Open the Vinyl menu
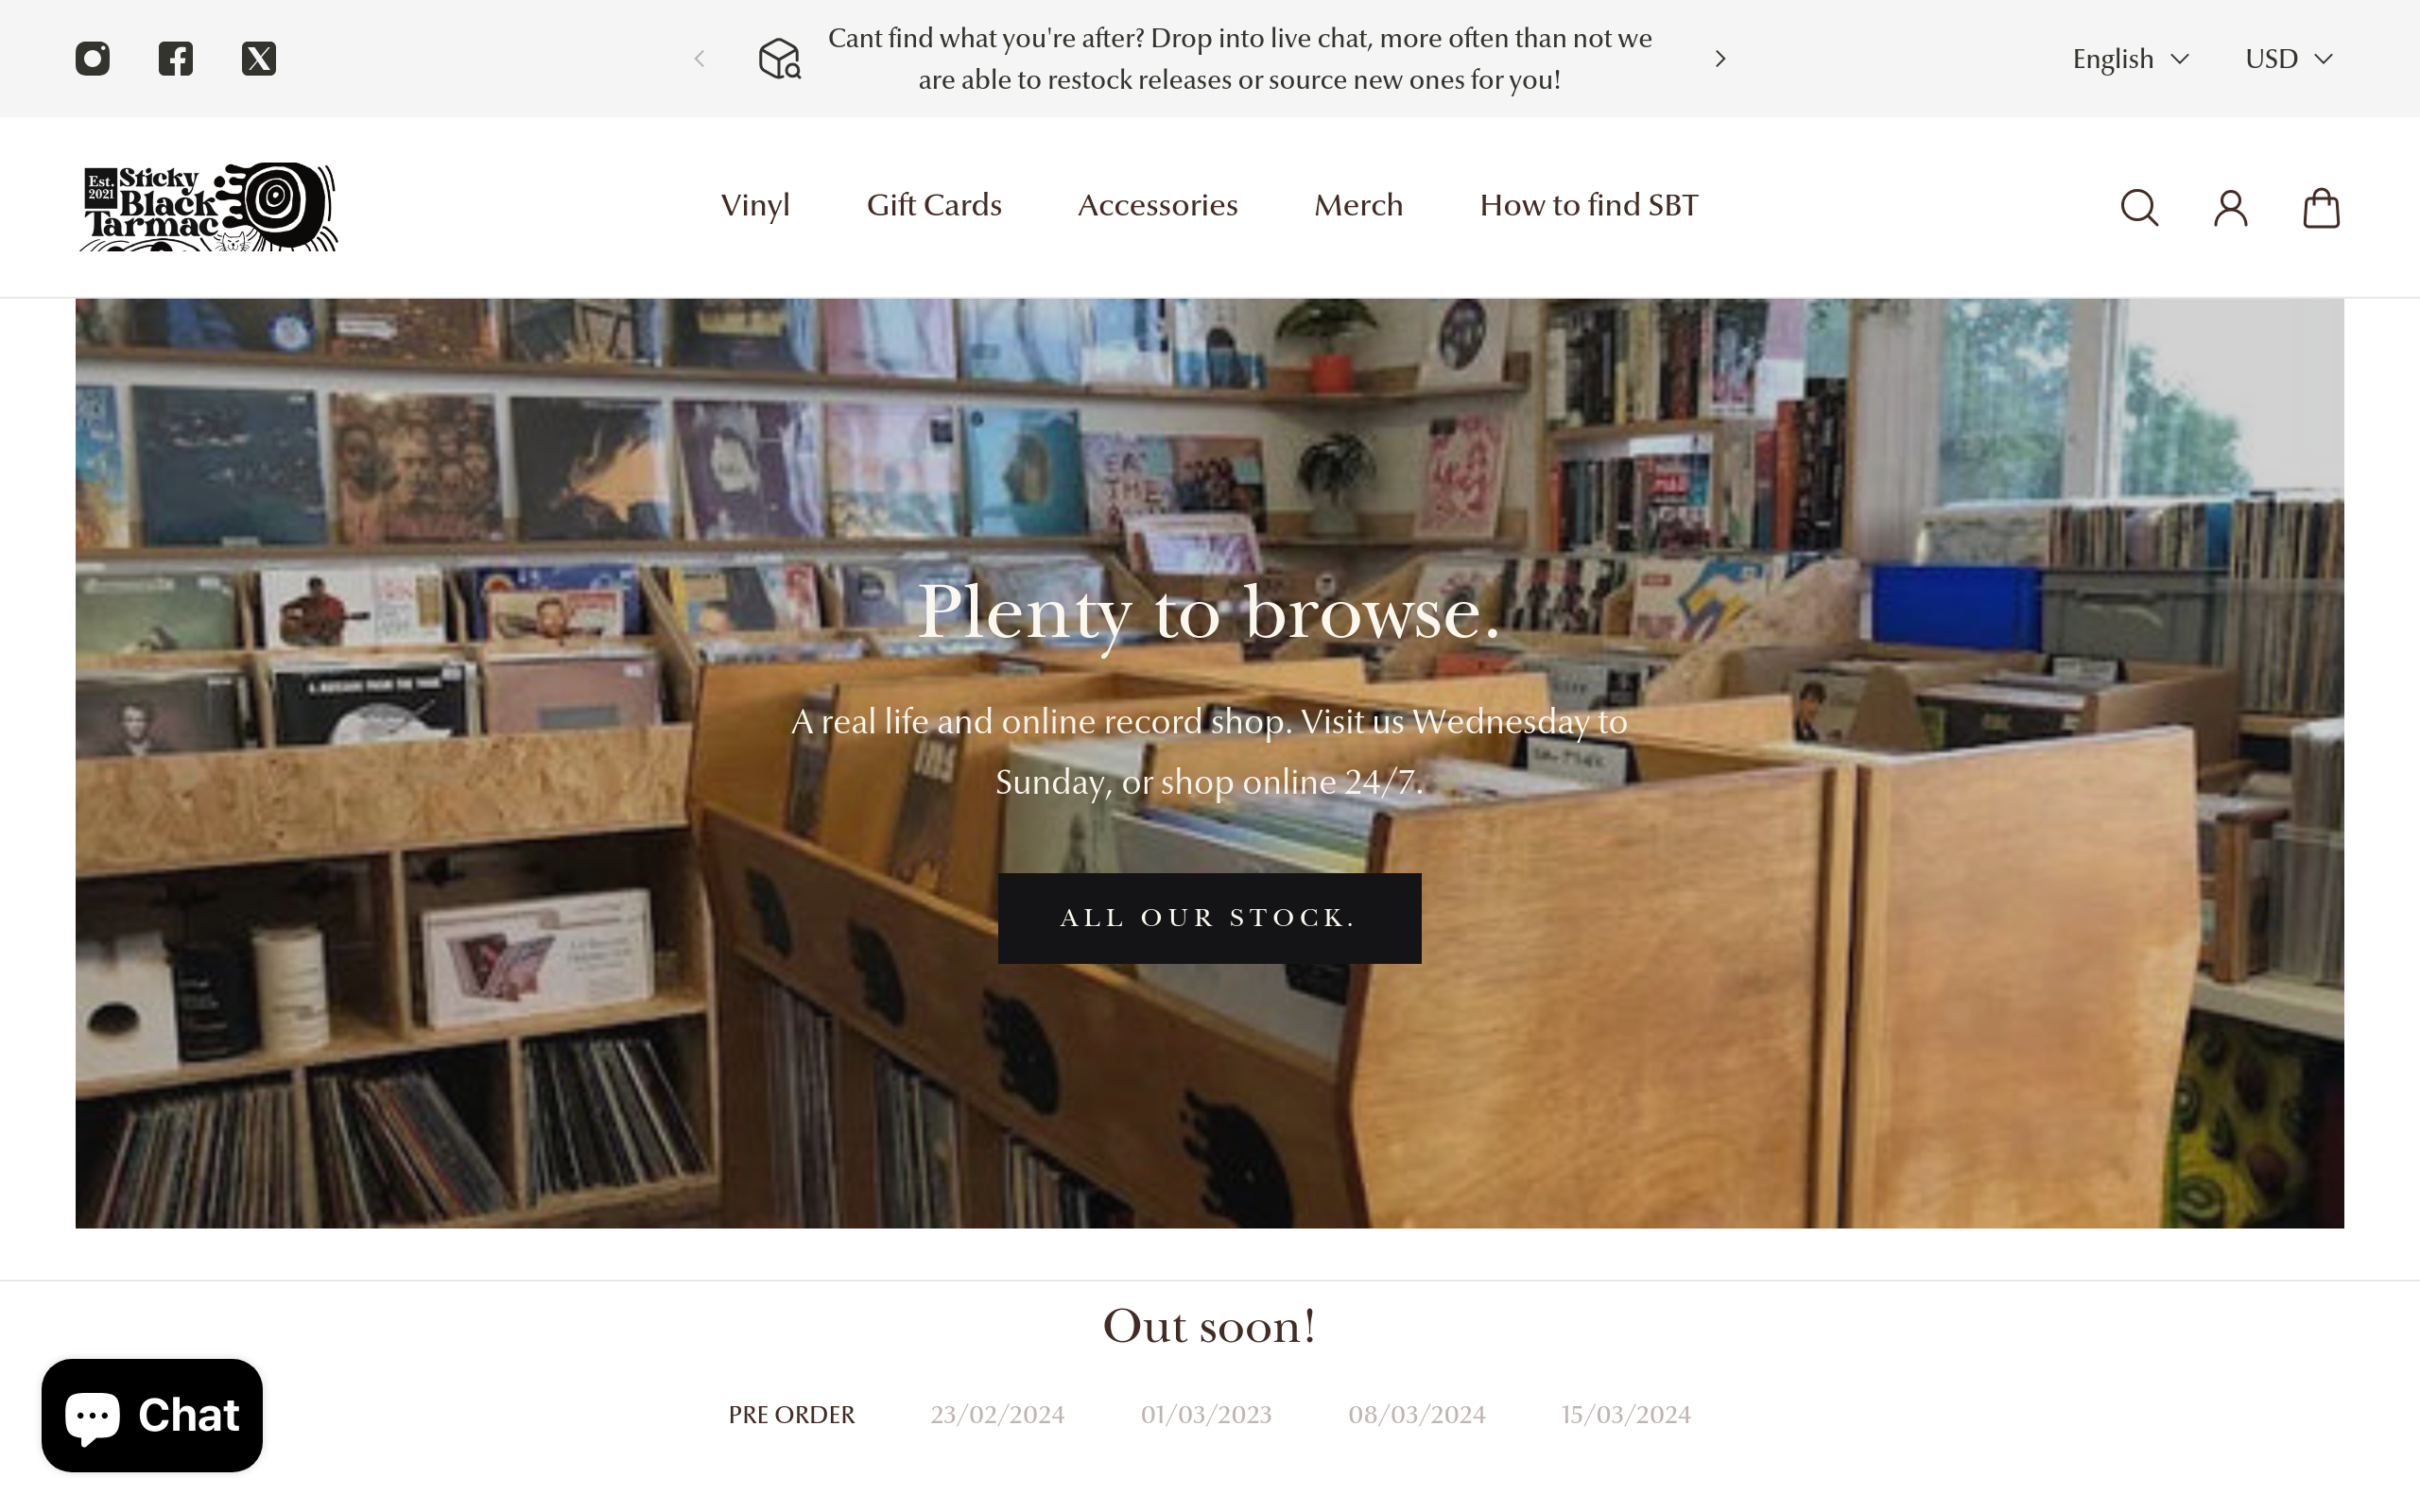Image resolution: width=2420 pixels, height=1512 pixels. pos(755,205)
